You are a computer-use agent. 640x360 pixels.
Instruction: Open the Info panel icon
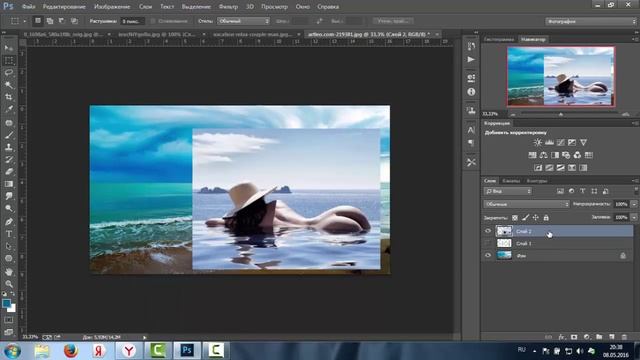471,92
